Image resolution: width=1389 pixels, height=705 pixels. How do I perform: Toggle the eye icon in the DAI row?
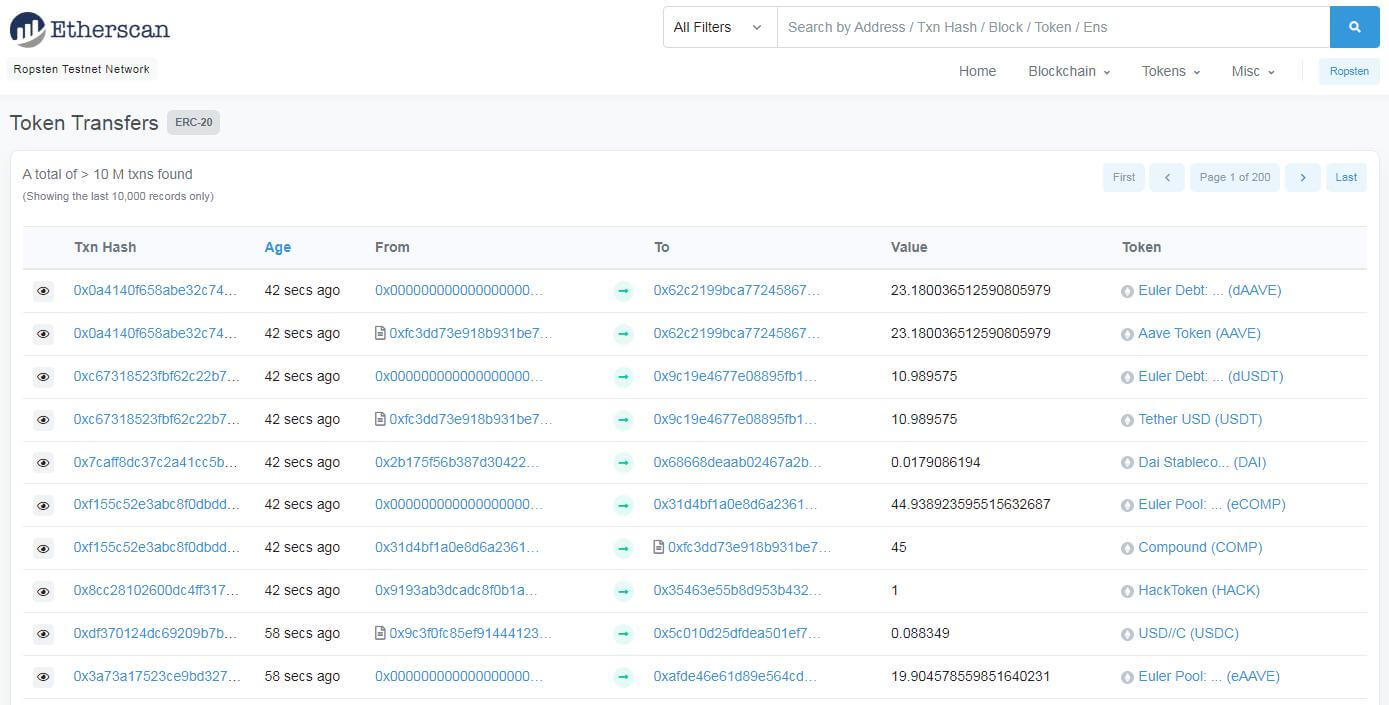[43, 463]
